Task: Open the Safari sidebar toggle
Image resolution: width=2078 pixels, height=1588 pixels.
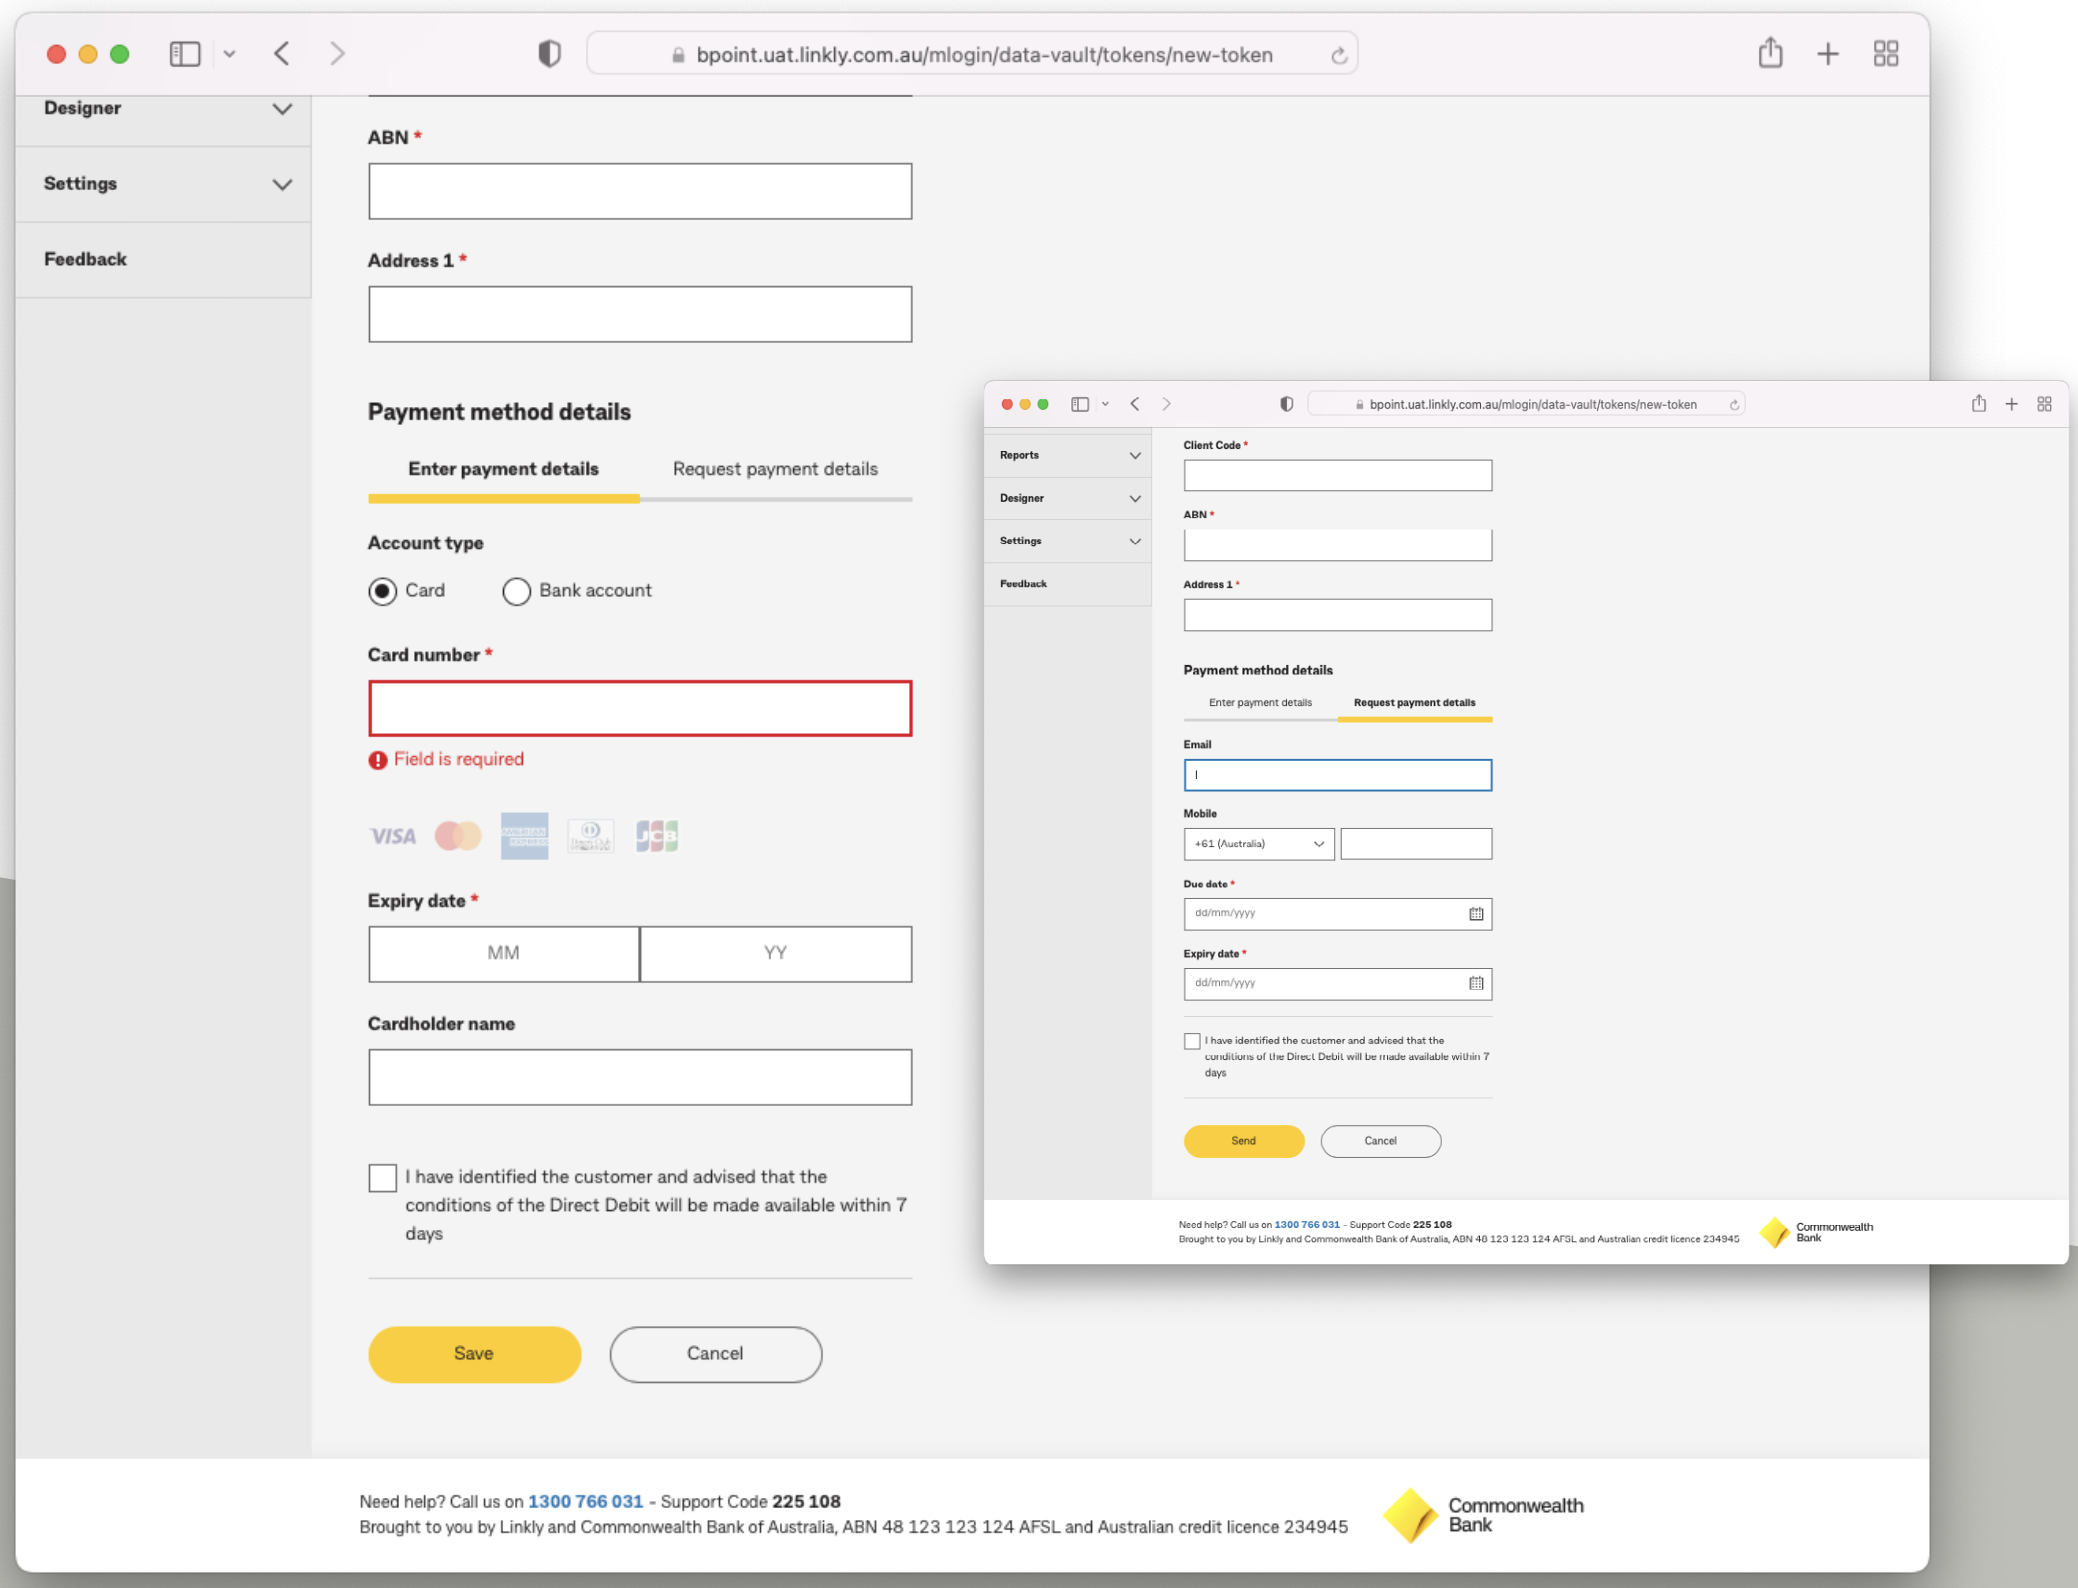Action: pyautogui.click(x=185, y=53)
